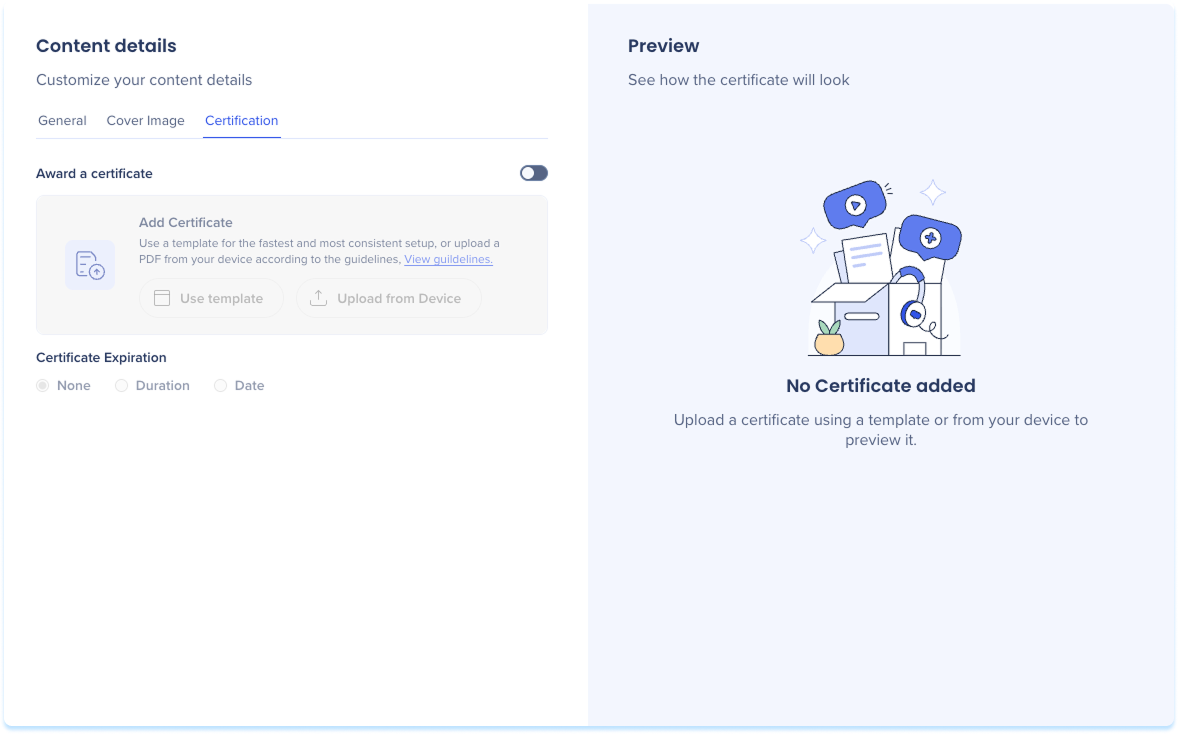Click the play speech bubble in the illustration
1178x734 pixels.
point(854,205)
